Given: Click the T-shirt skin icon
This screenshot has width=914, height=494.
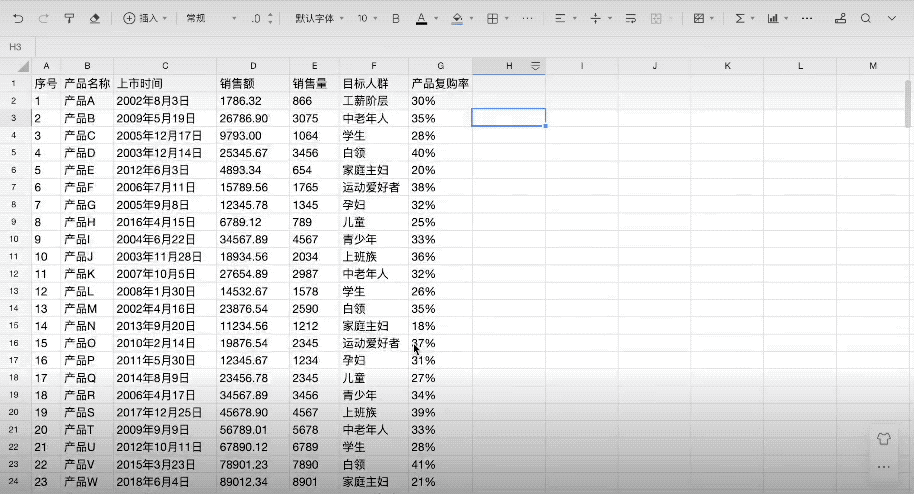Looking at the screenshot, I should (883, 438).
